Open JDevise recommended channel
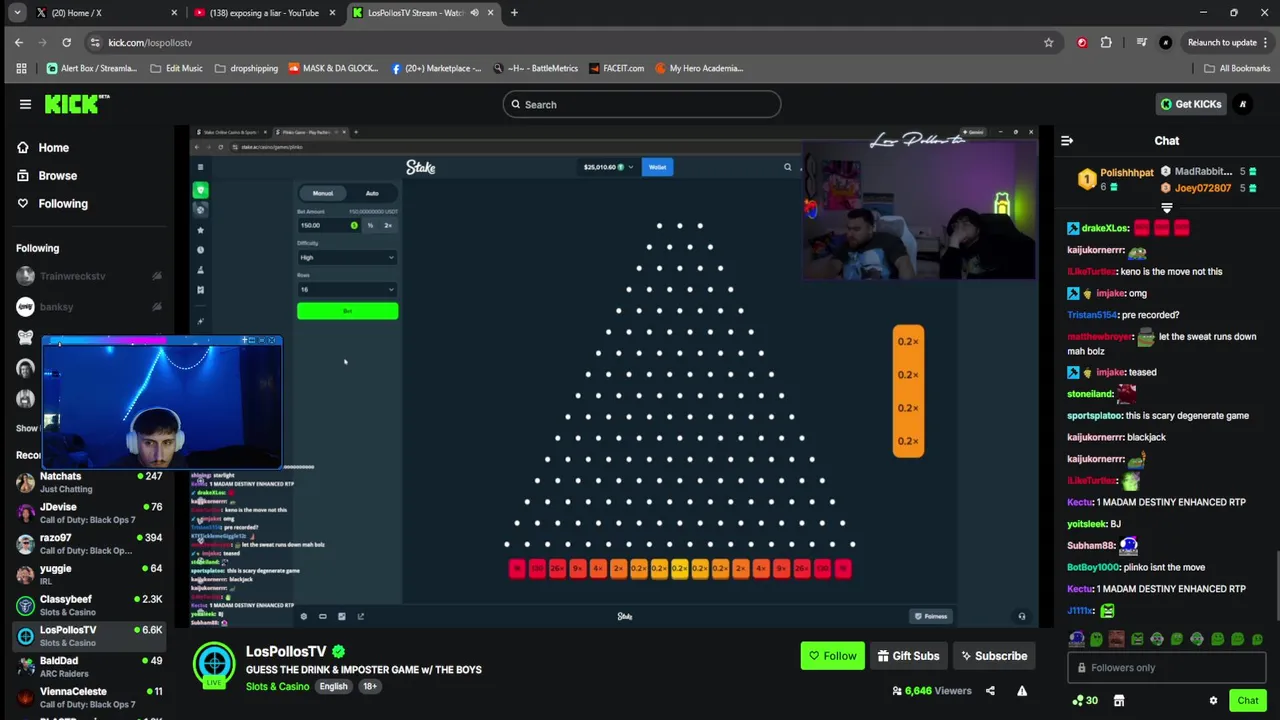Screen dimensions: 1280x720 pyautogui.click(x=88, y=513)
